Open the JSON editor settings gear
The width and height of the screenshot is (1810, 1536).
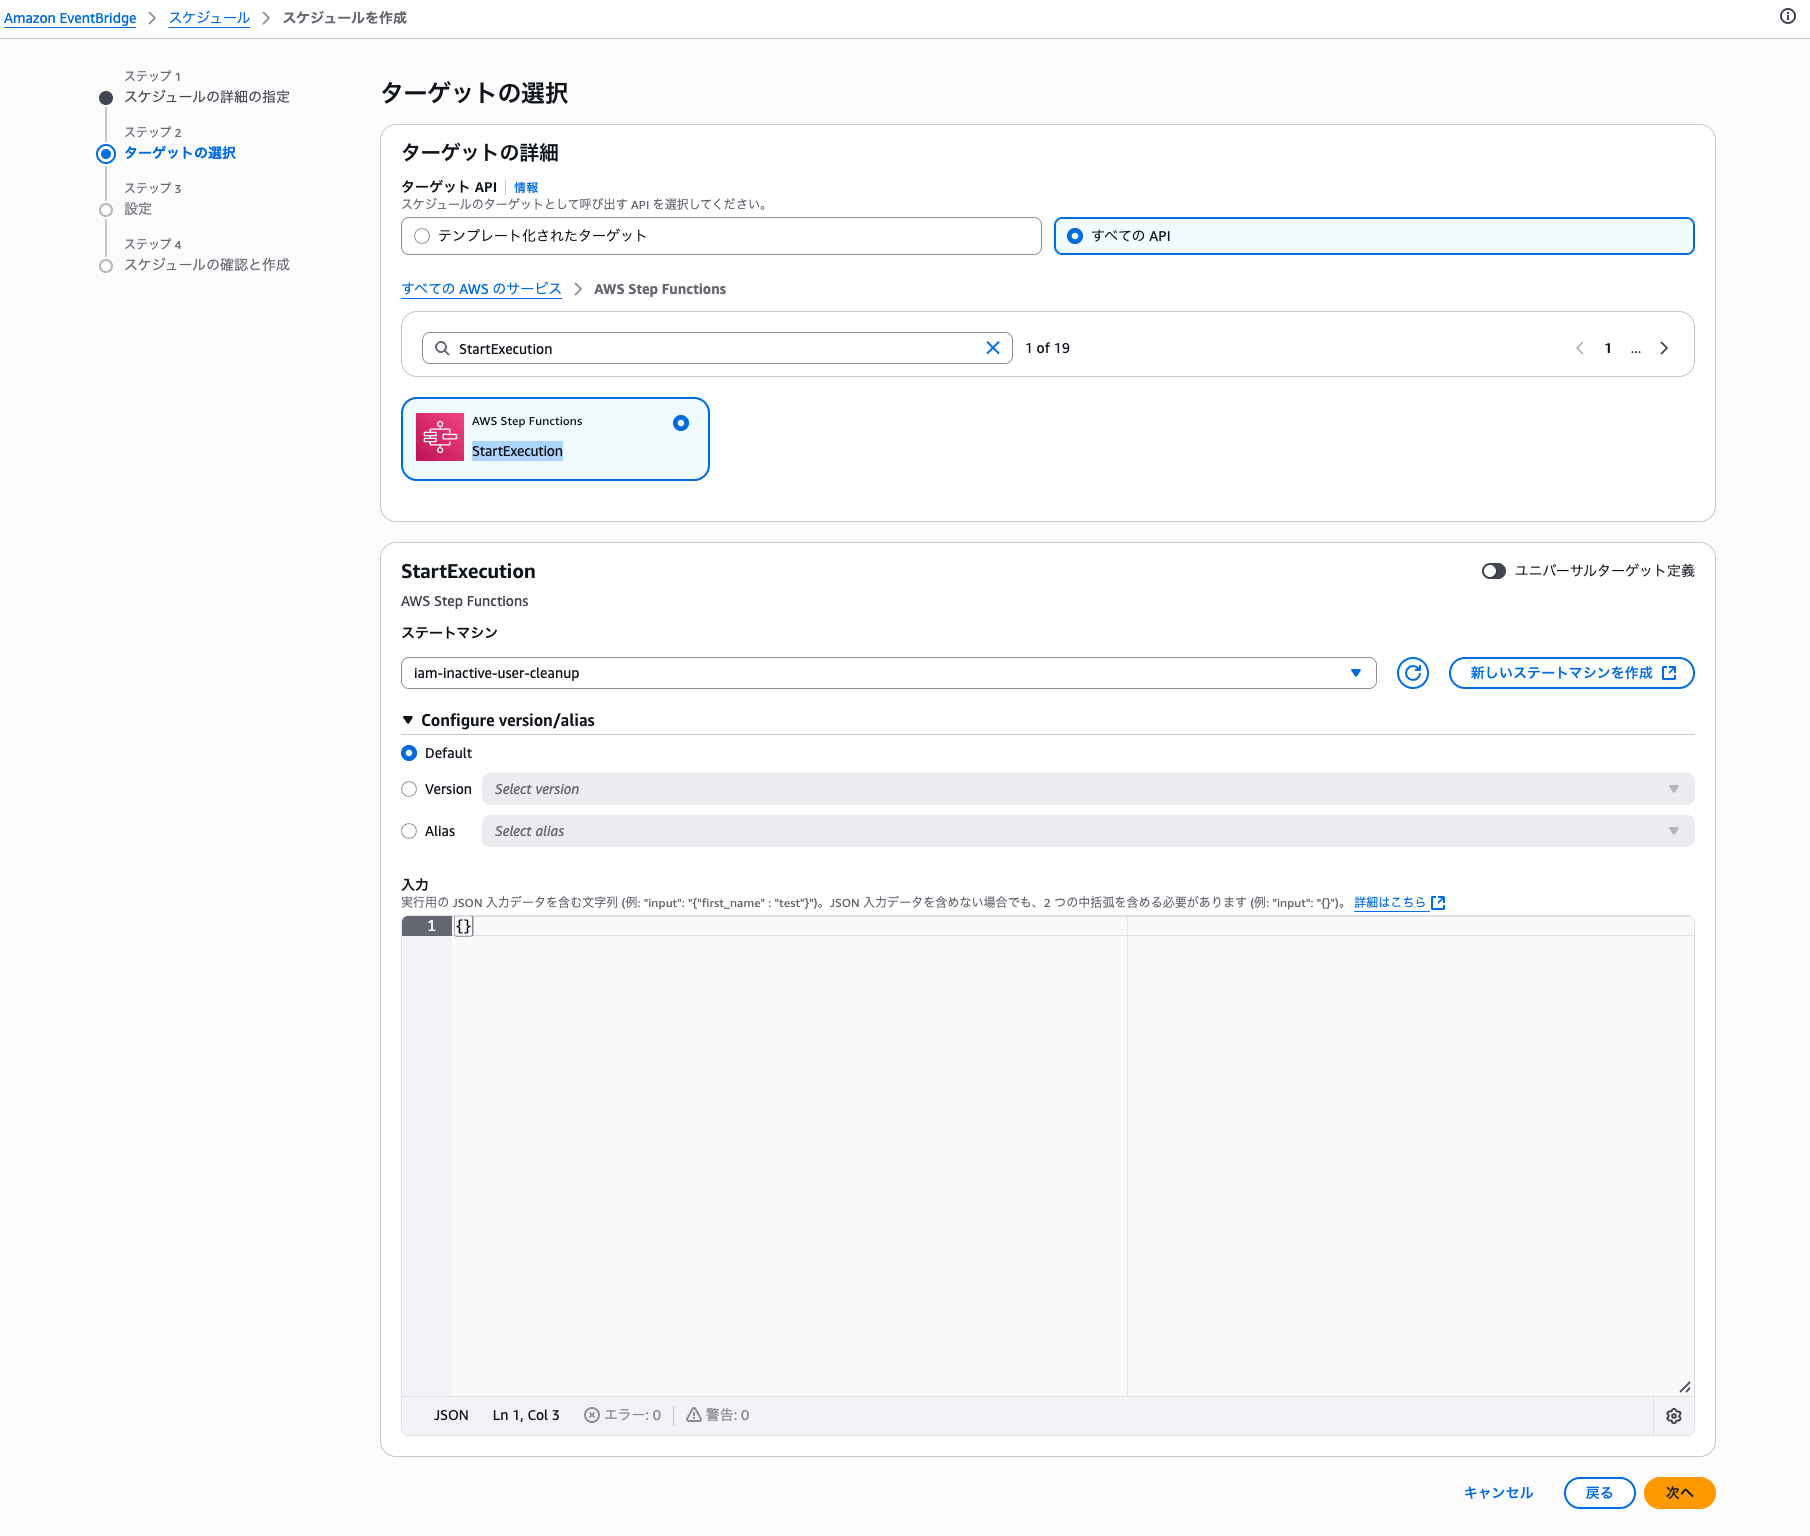point(1674,1416)
